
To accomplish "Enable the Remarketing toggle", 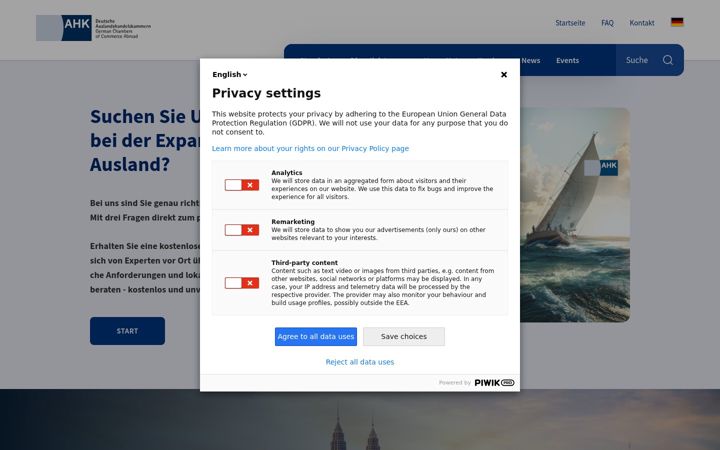I will tap(242, 230).
